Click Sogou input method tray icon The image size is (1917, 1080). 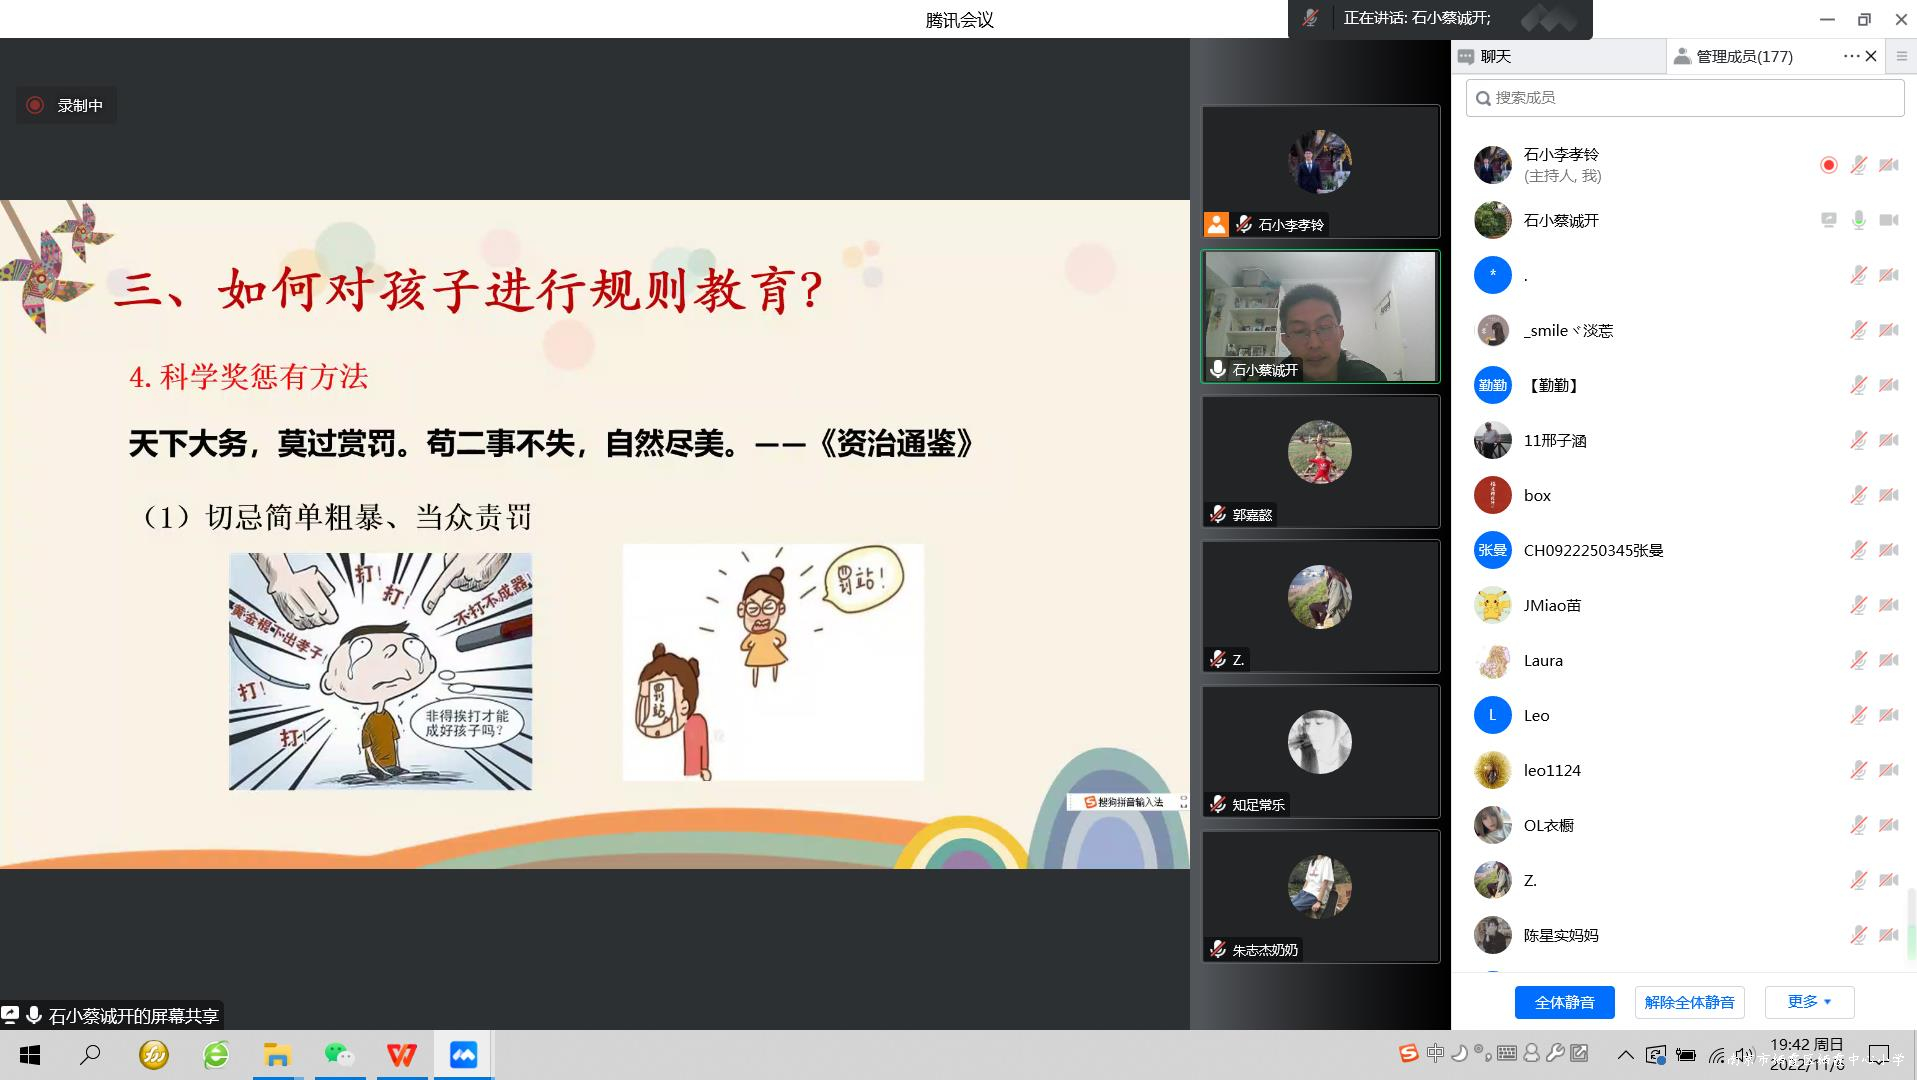tap(1408, 1053)
